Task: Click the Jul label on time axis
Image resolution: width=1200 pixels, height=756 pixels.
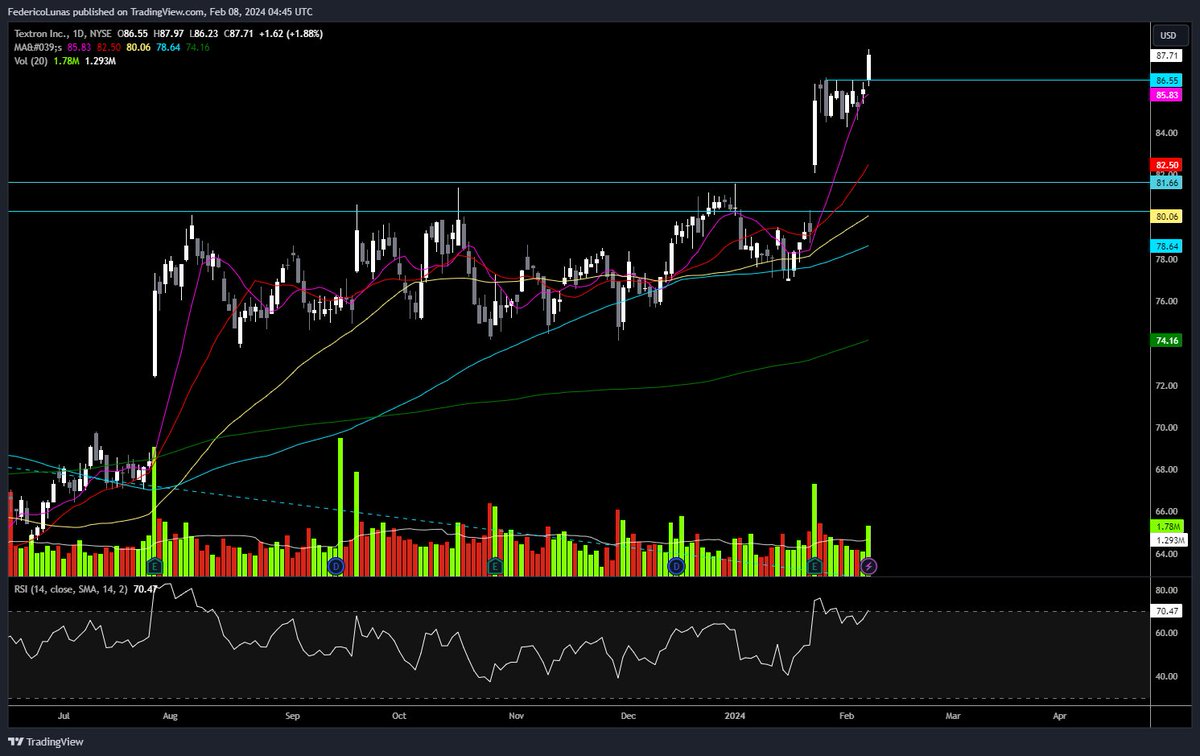Action: tap(65, 716)
